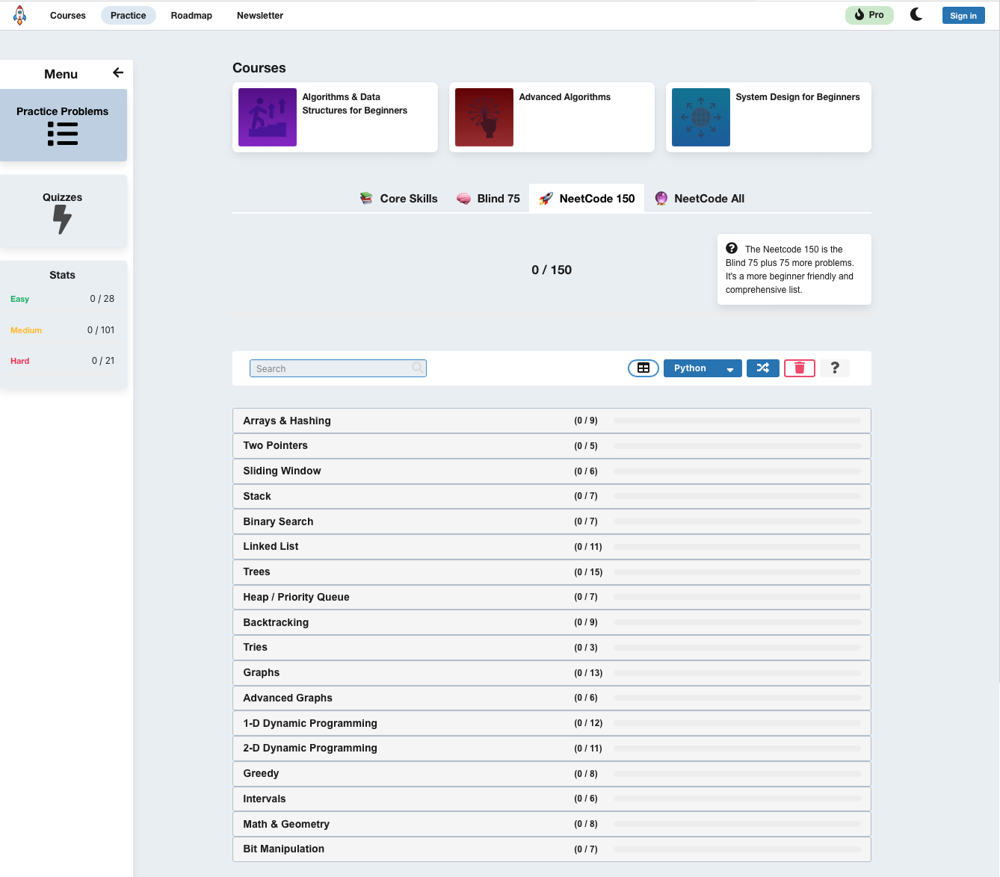Open Quizzes lightning bolt icon

tap(62, 219)
